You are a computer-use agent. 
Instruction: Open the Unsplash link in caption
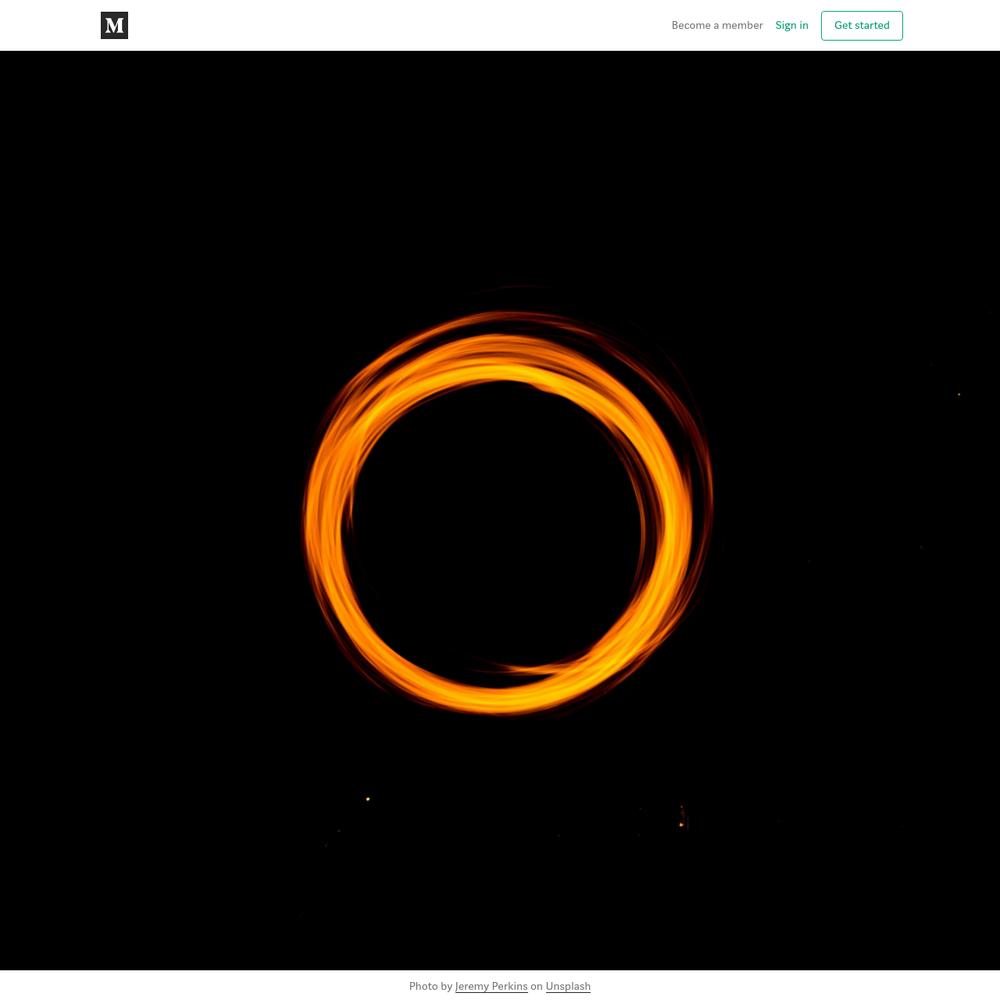pyautogui.click(x=568, y=986)
